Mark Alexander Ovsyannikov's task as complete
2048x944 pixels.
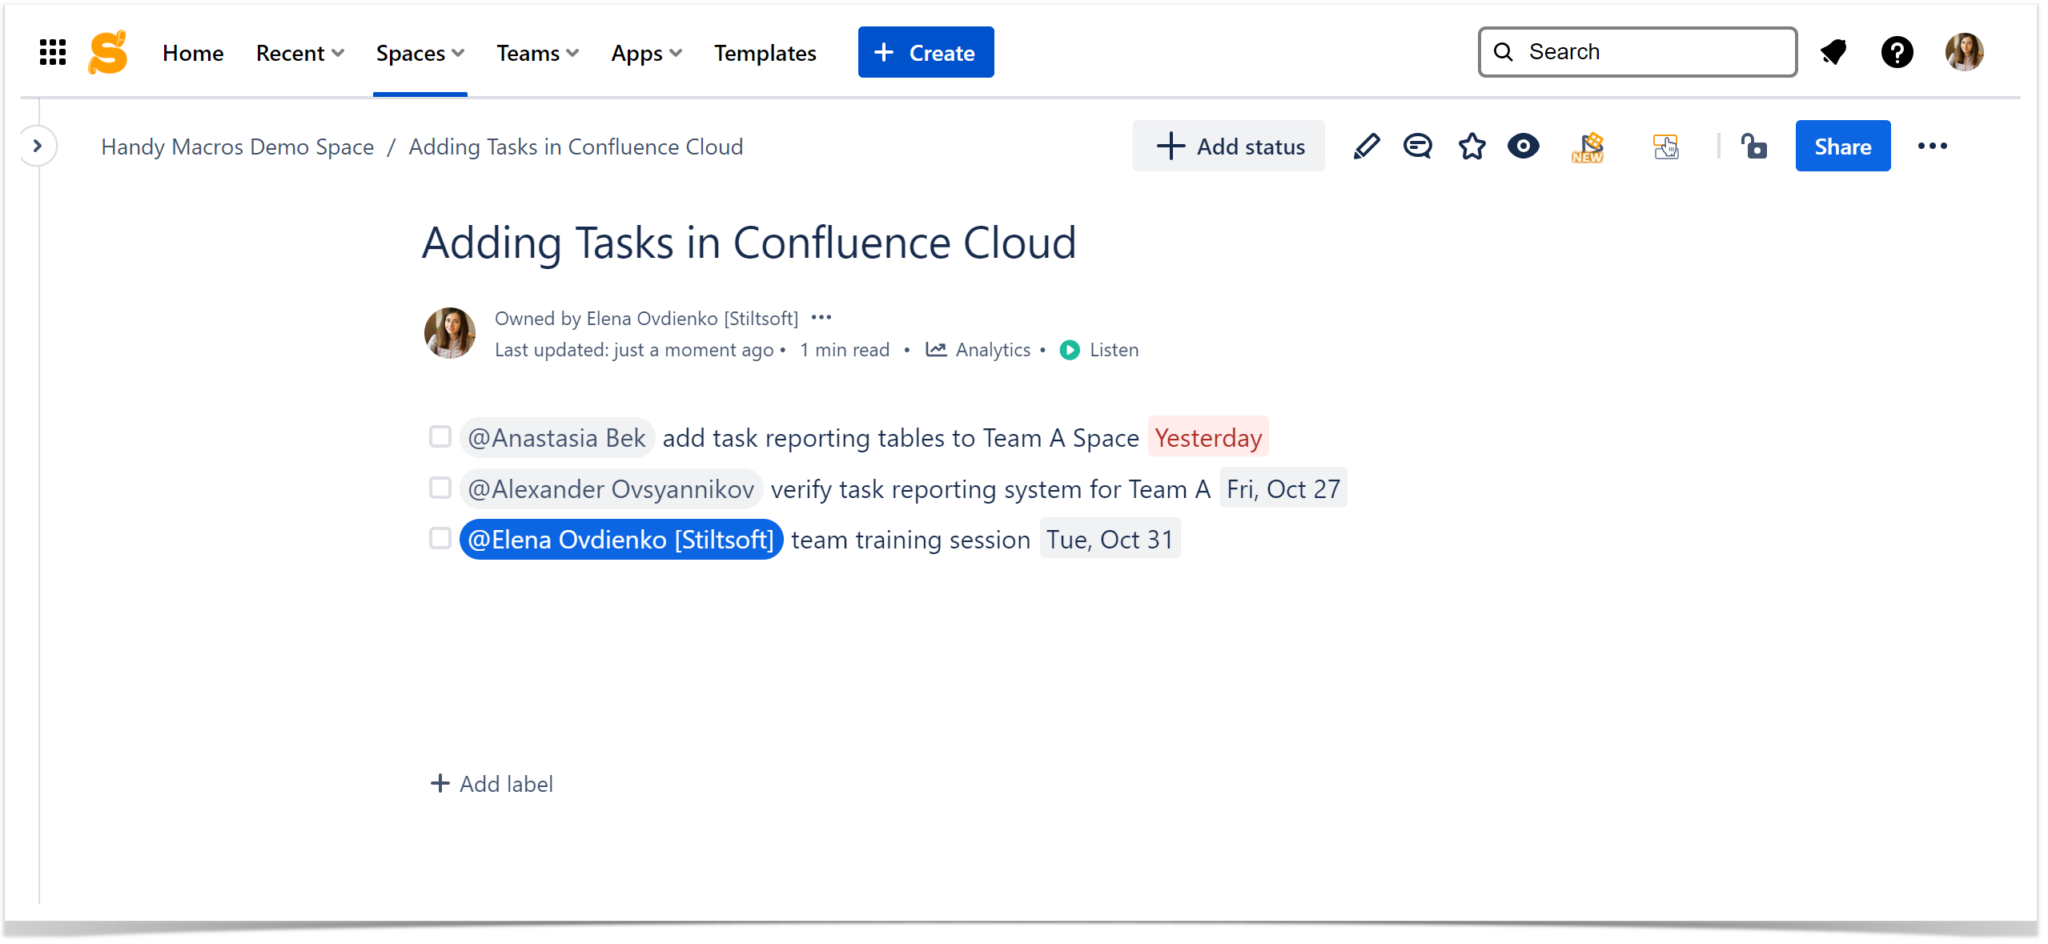tap(439, 488)
